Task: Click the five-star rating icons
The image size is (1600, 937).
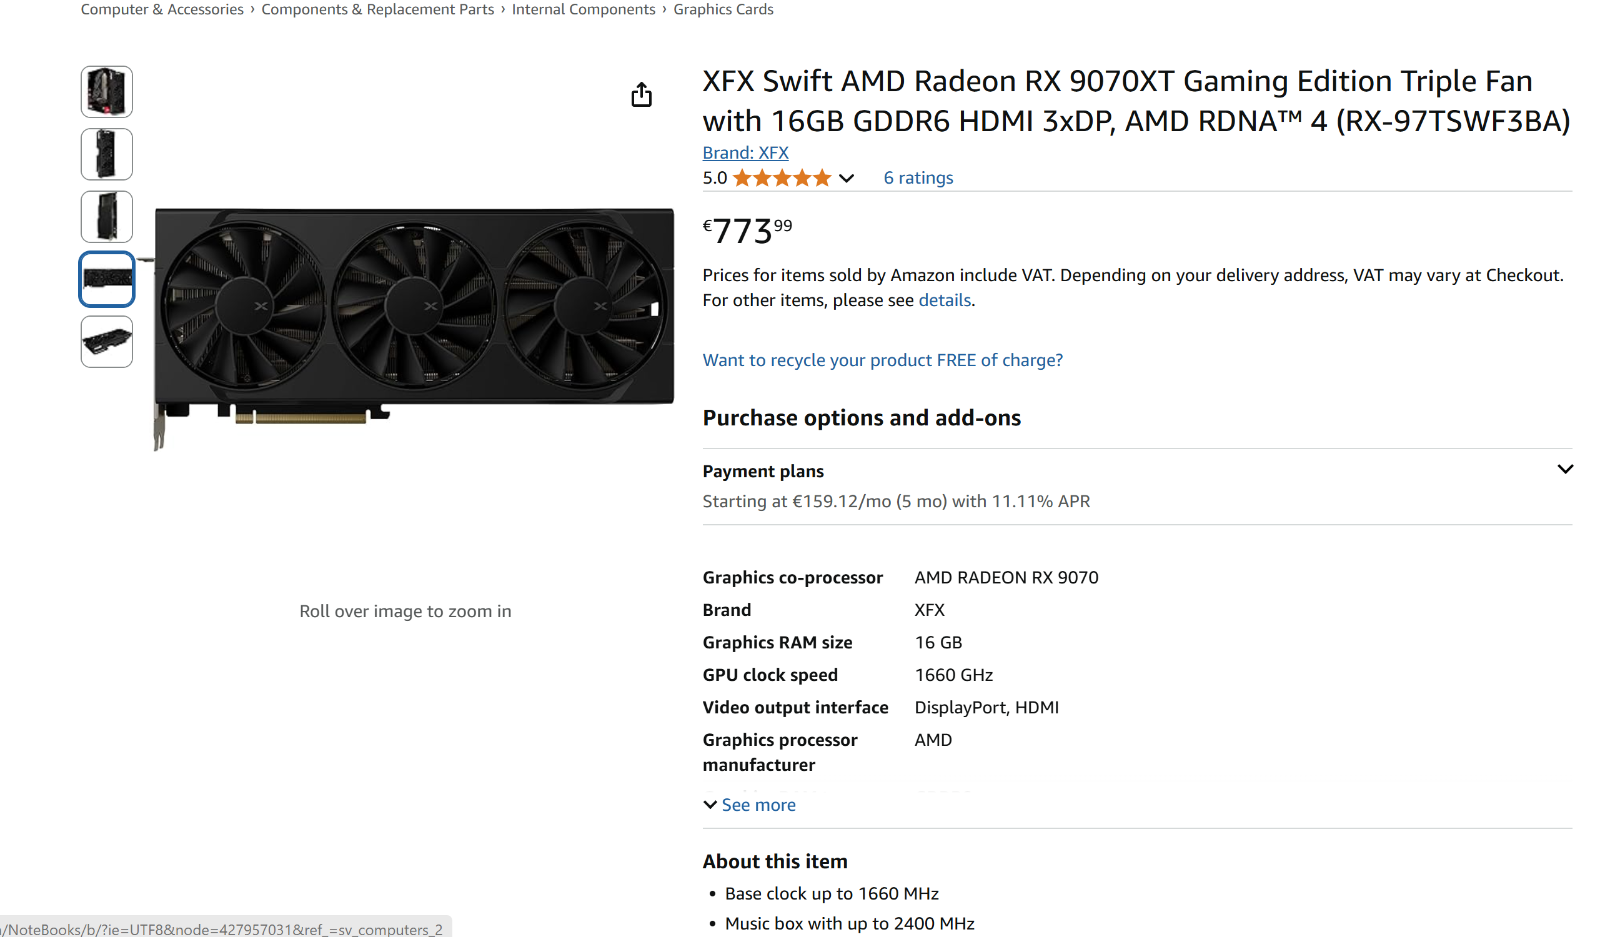Action: pos(782,178)
